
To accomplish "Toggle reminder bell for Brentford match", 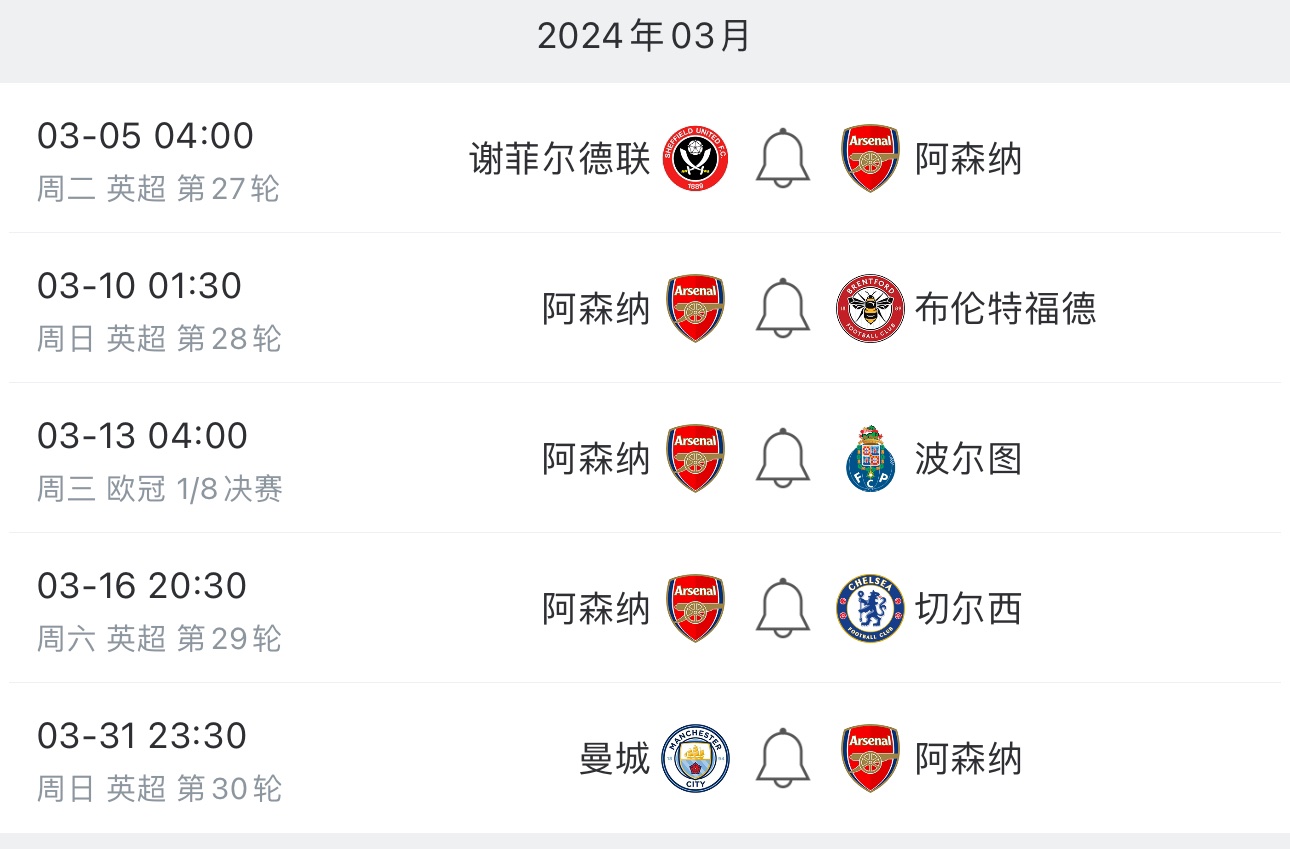I will (x=783, y=308).
